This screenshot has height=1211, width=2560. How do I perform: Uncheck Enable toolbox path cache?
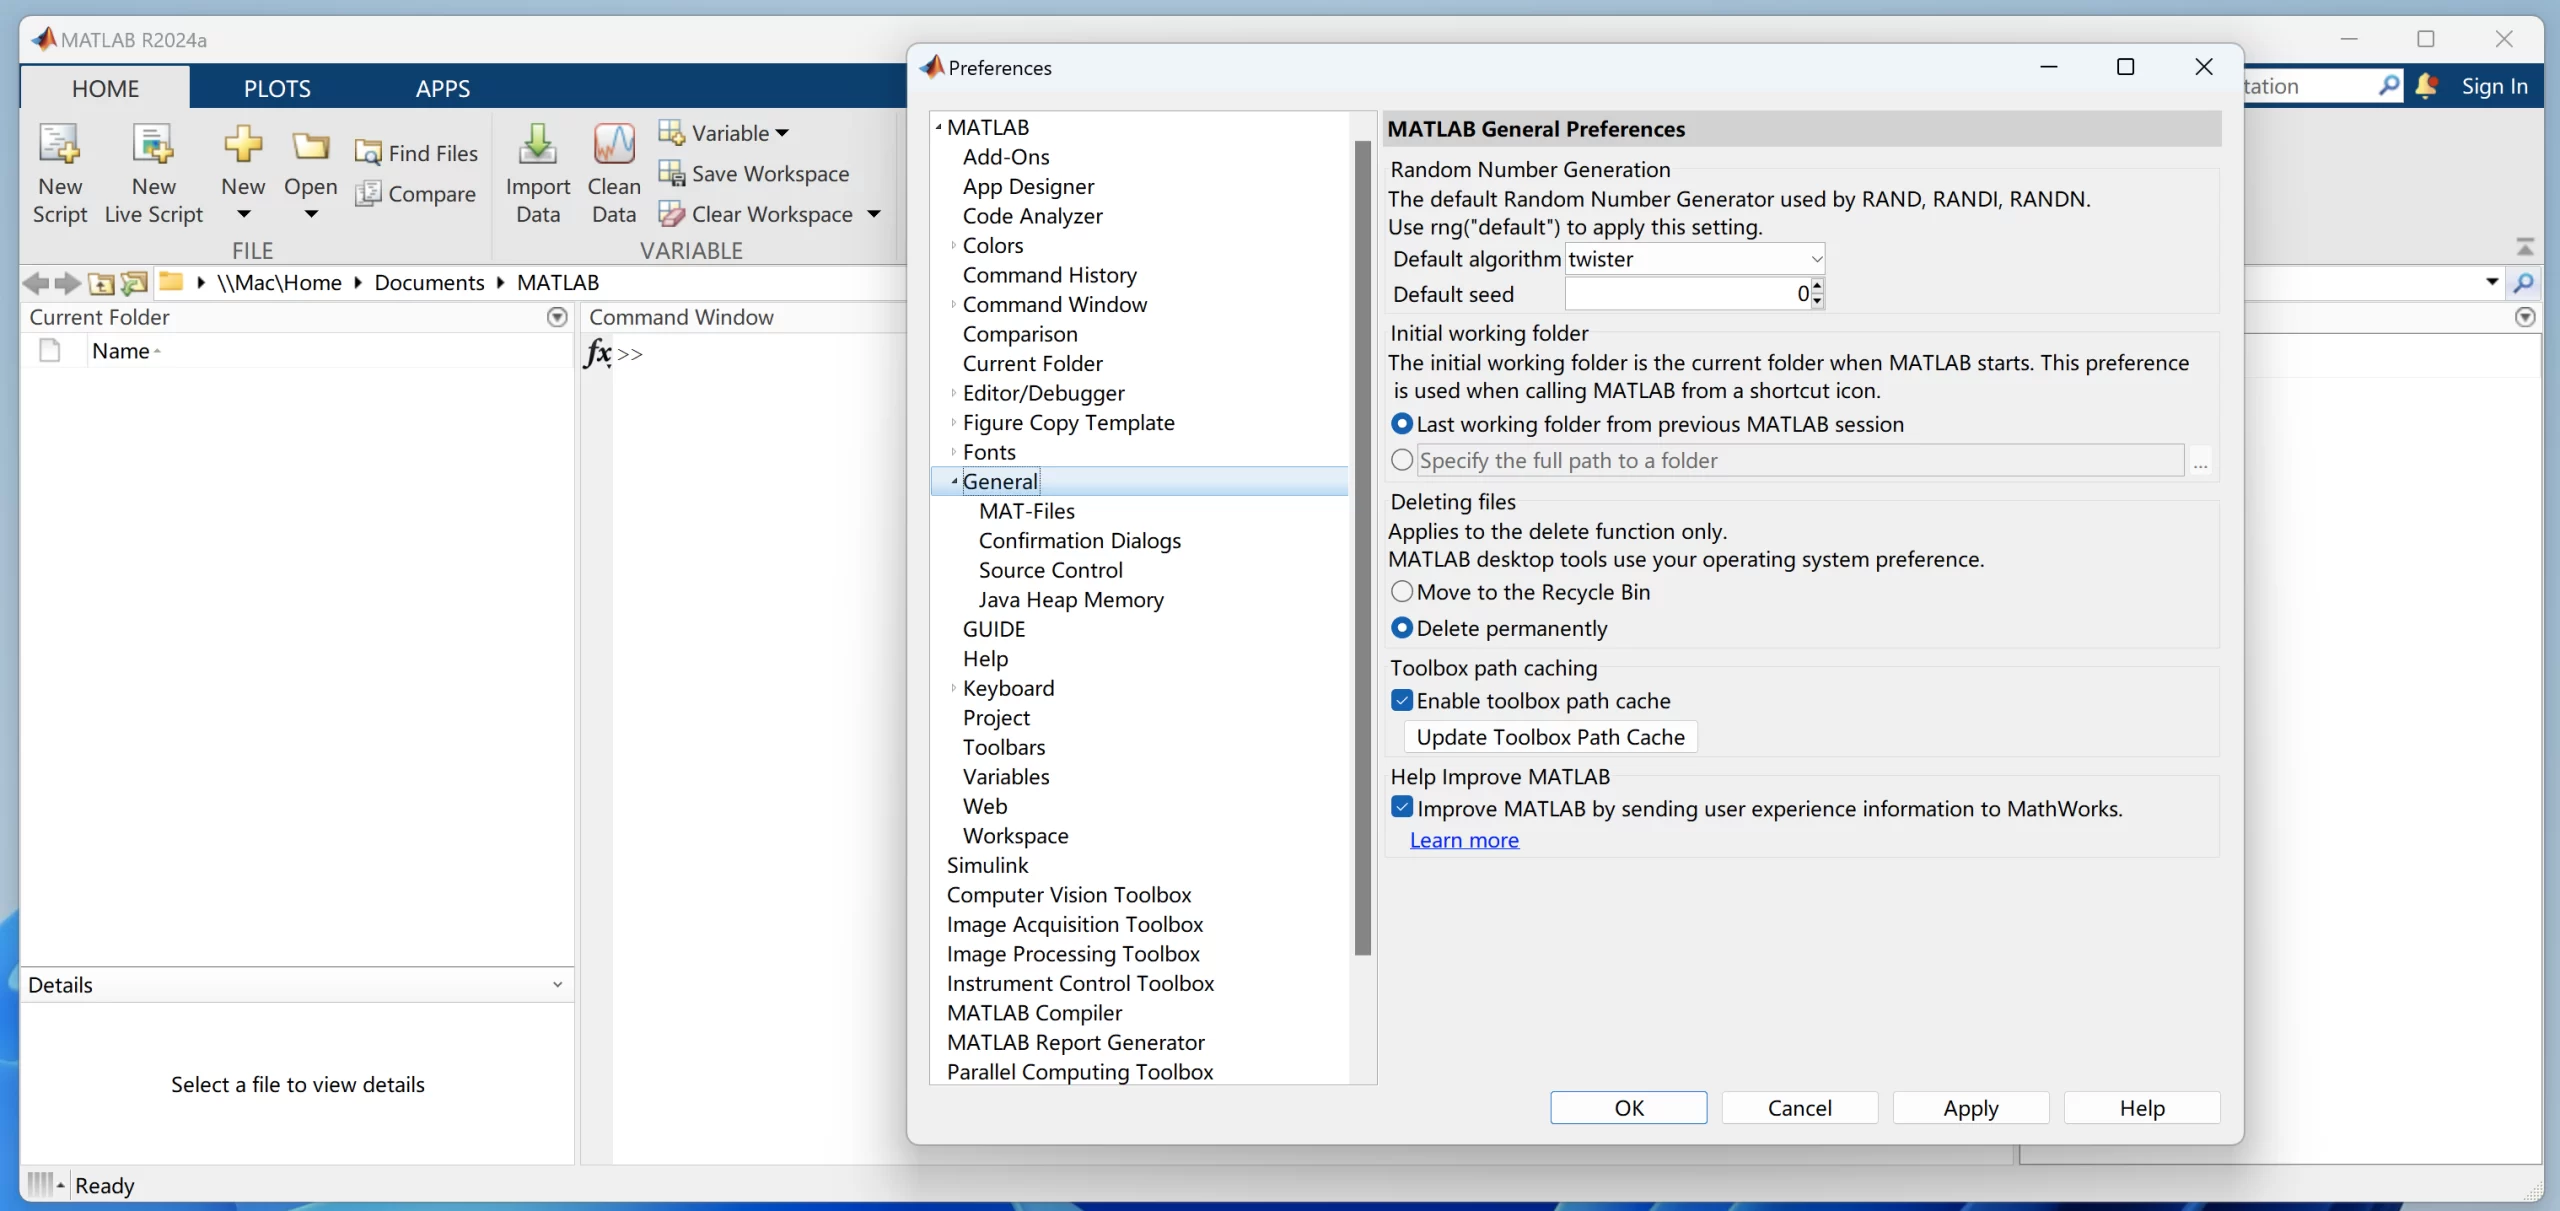[x=1402, y=701]
